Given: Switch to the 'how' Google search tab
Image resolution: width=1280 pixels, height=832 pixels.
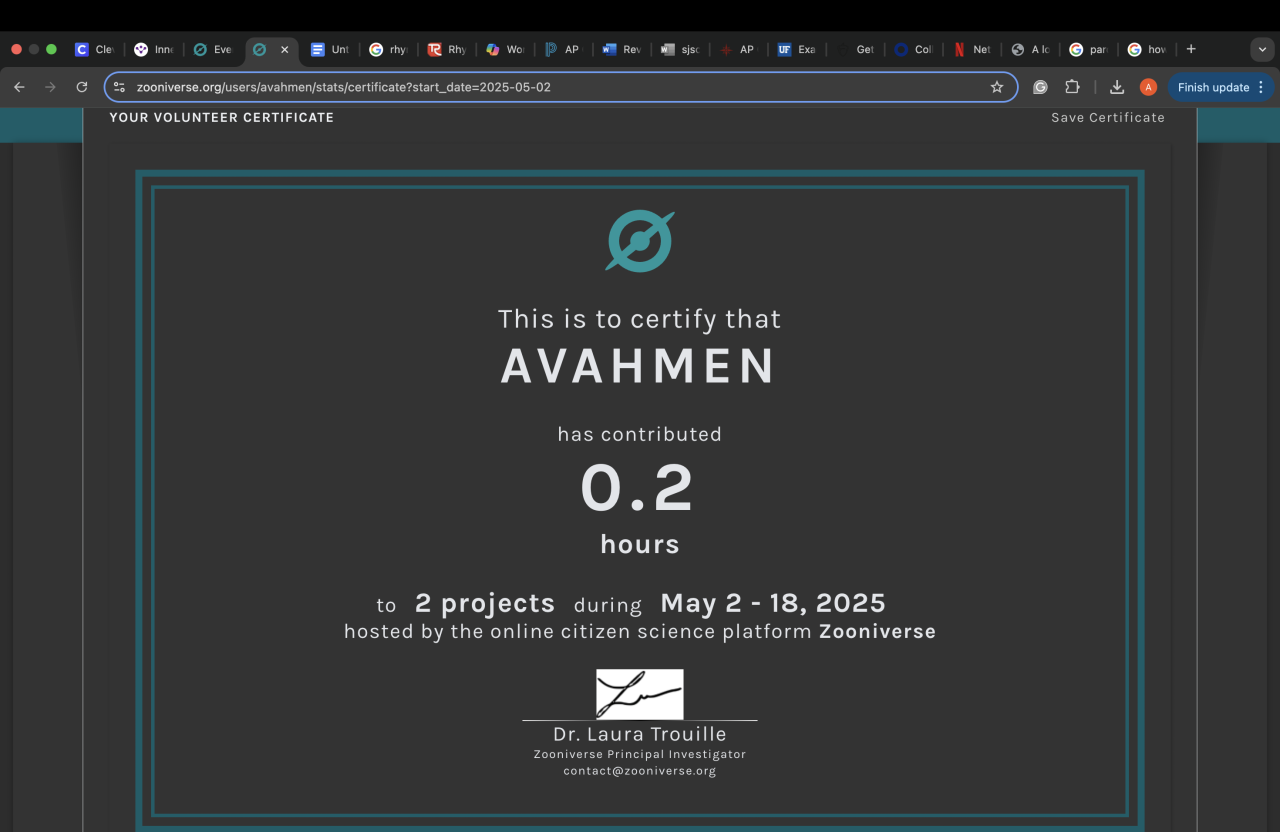Looking at the screenshot, I should [x=1147, y=49].
